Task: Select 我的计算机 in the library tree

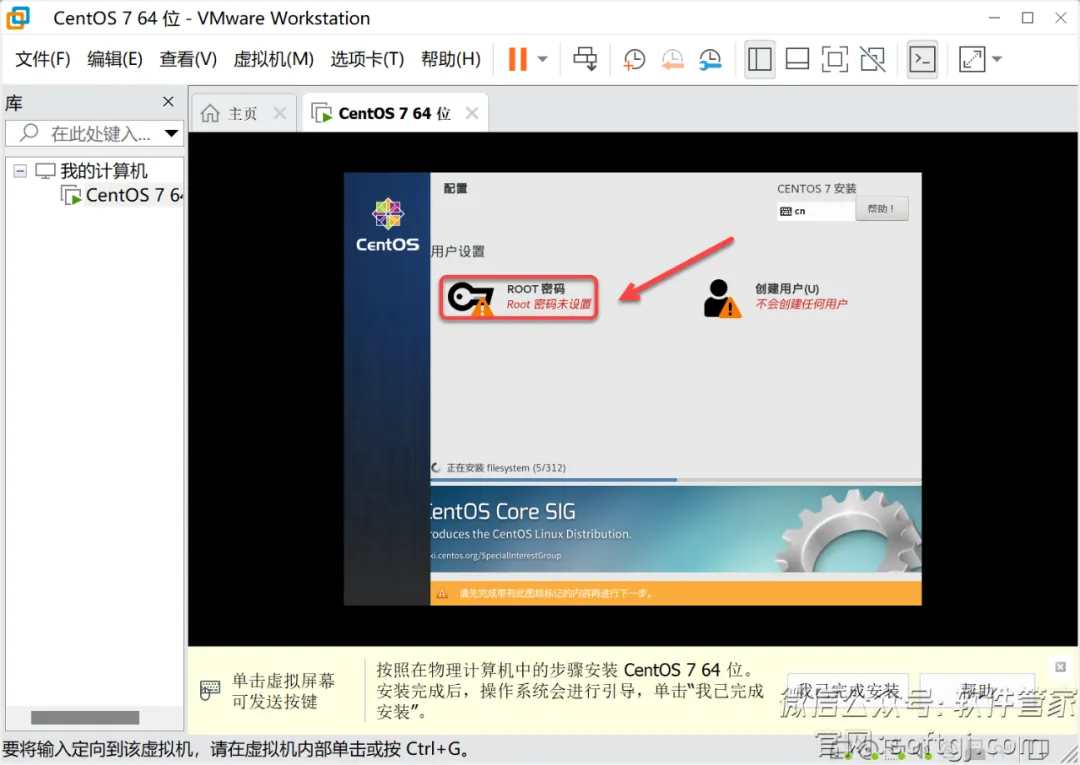Action: [x=103, y=171]
